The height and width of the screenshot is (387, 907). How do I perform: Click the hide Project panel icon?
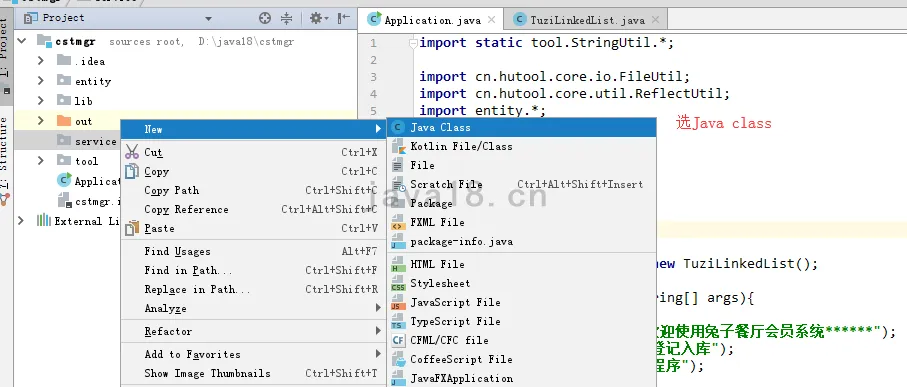pos(344,19)
